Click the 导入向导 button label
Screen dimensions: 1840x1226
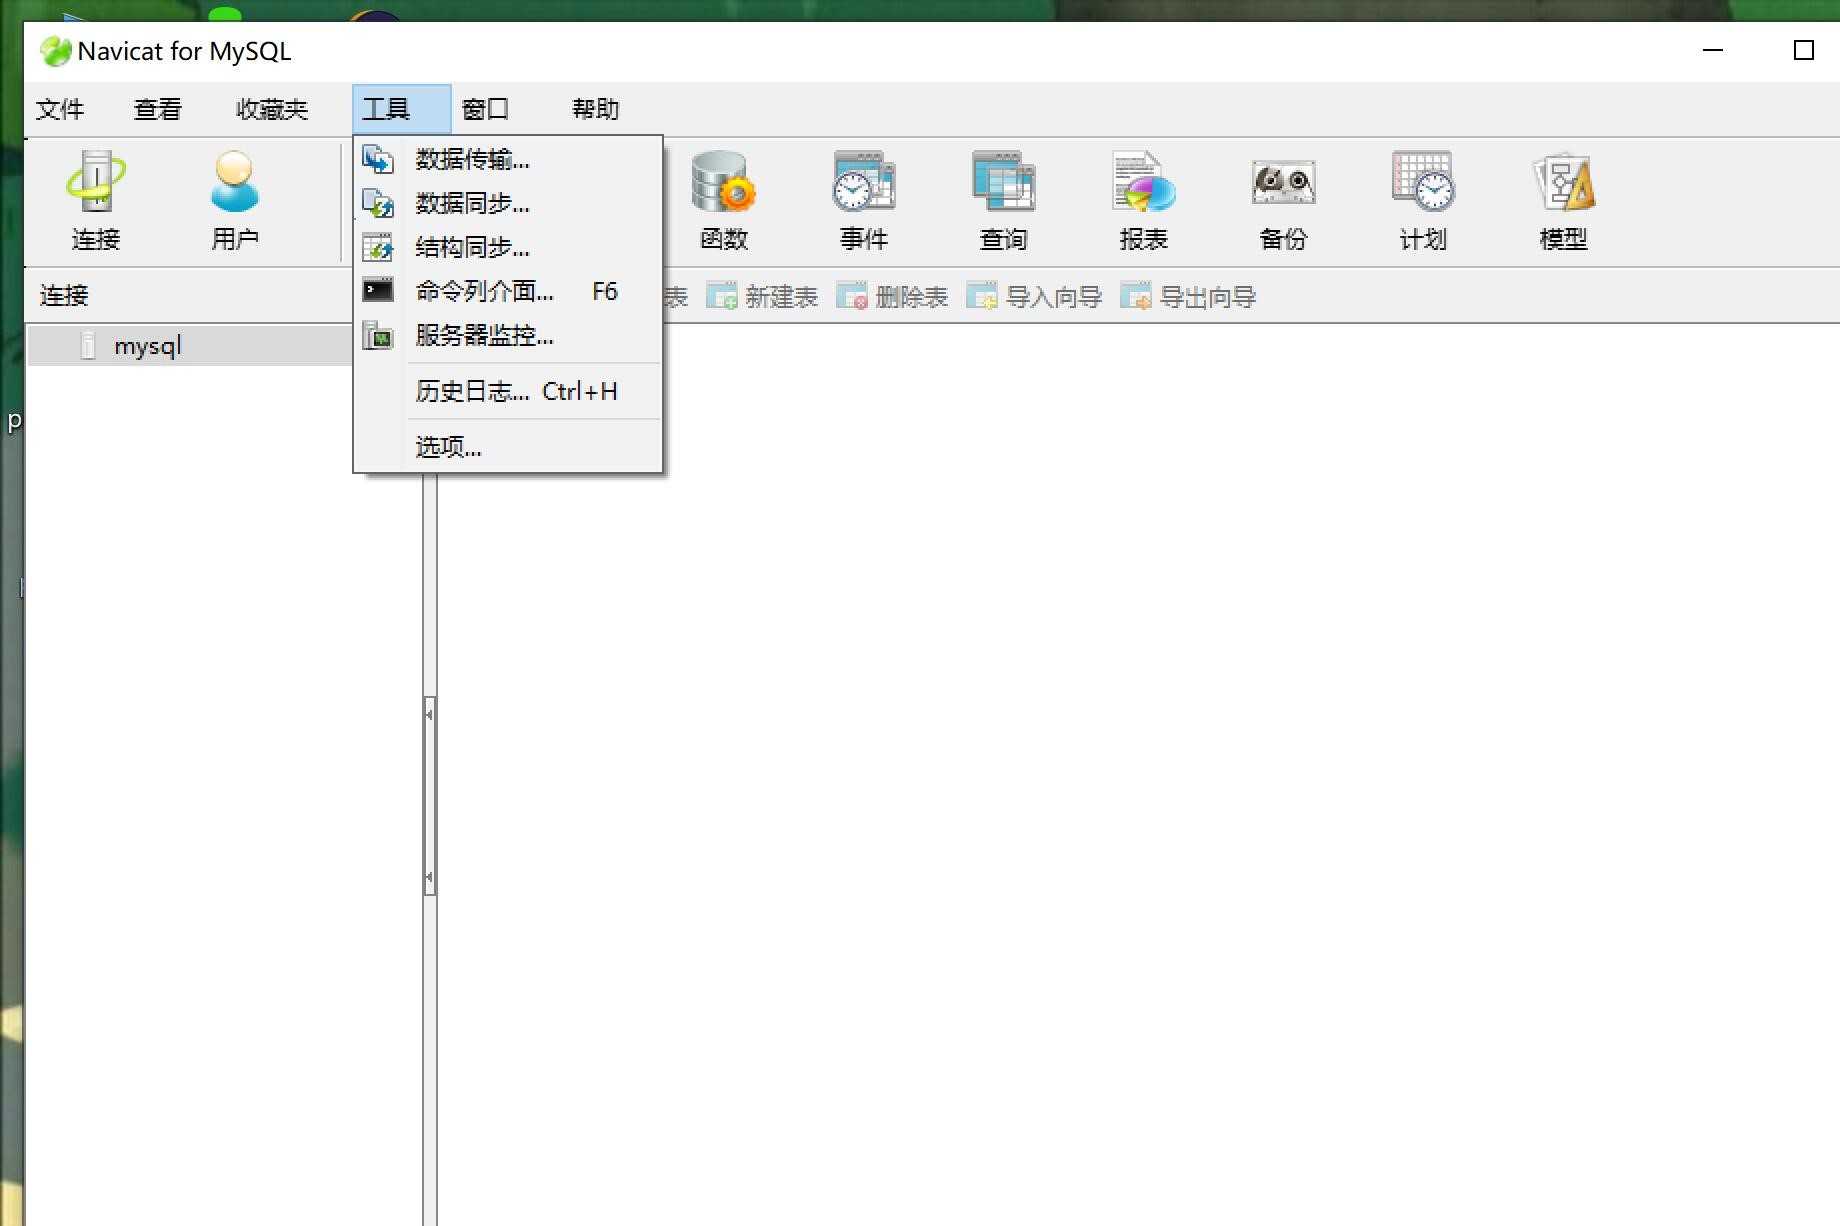pos(1054,297)
